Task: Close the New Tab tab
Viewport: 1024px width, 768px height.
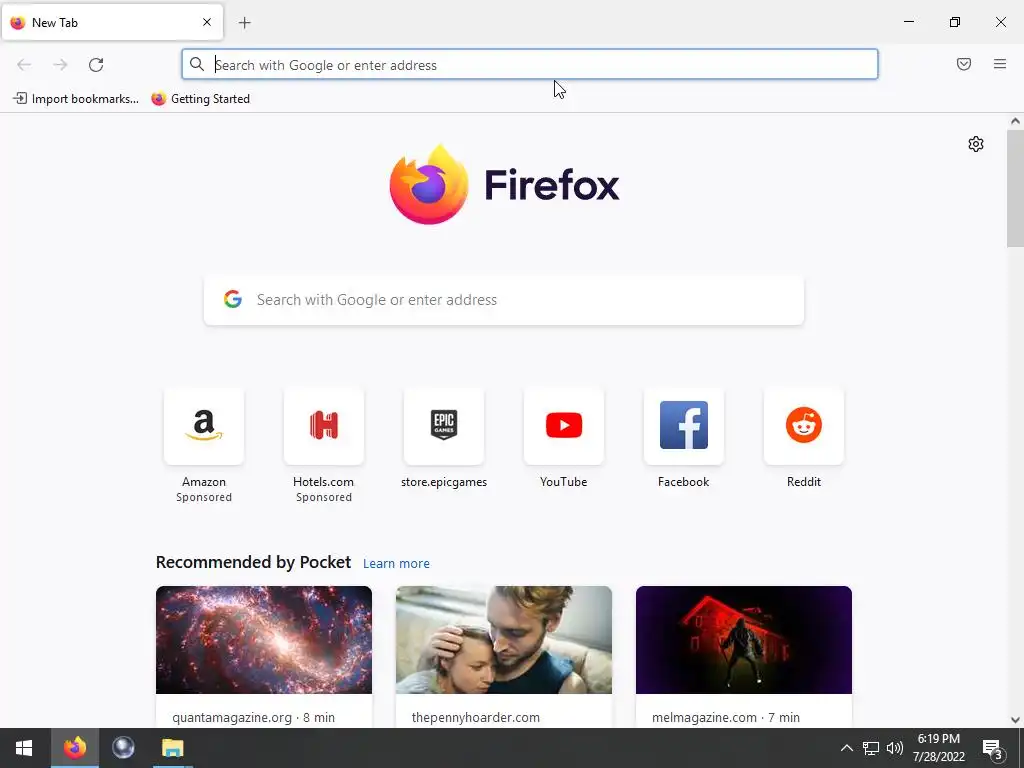Action: pyautogui.click(x=207, y=22)
